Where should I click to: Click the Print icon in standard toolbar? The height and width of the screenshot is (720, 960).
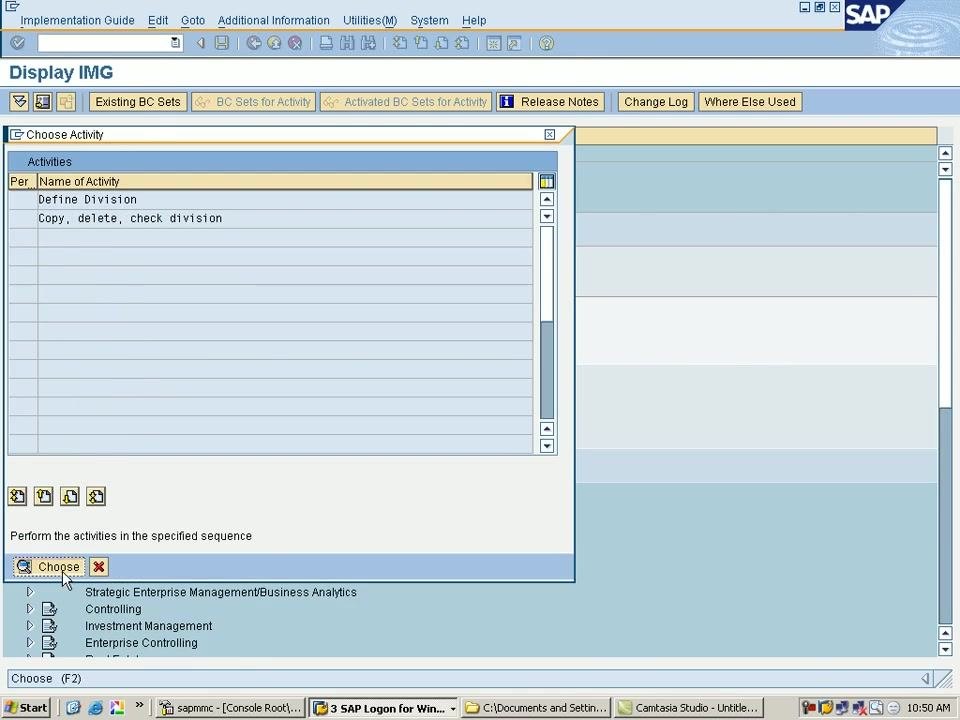pos(326,43)
